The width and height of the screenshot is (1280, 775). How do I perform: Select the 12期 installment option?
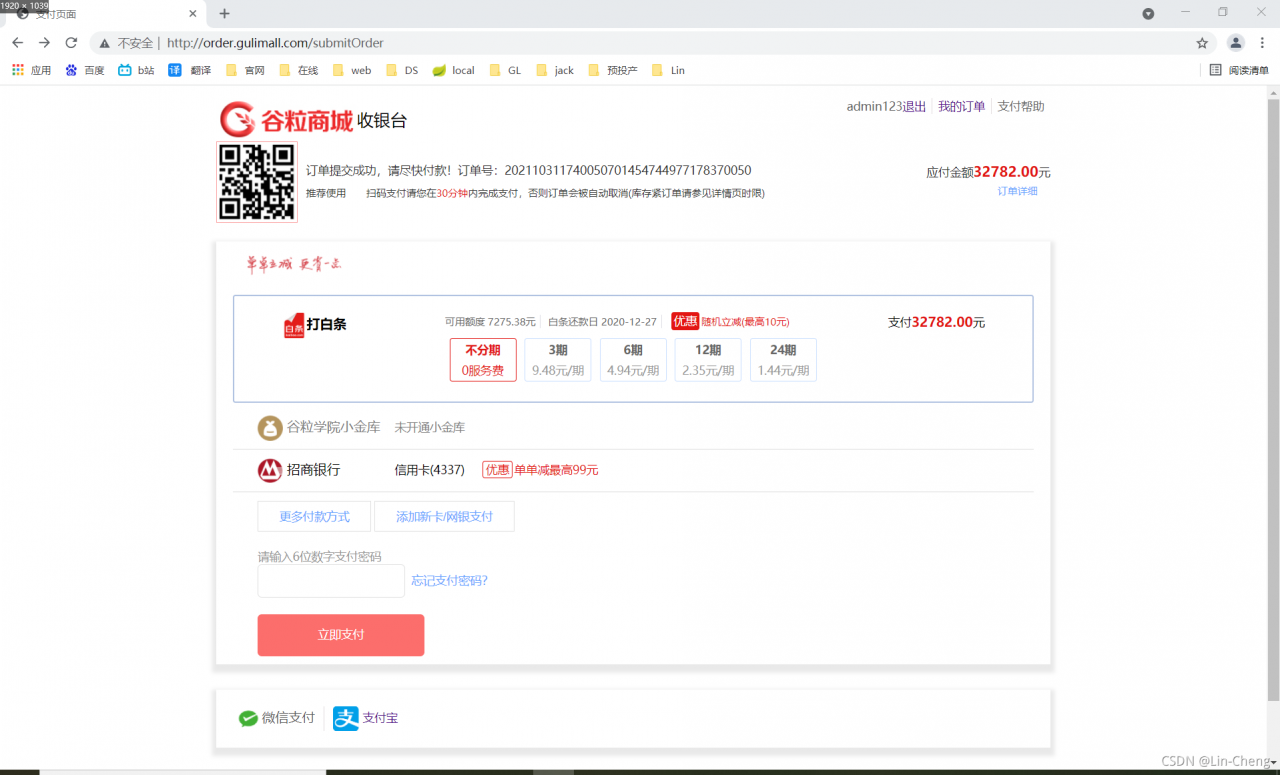(x=708, y=360)
